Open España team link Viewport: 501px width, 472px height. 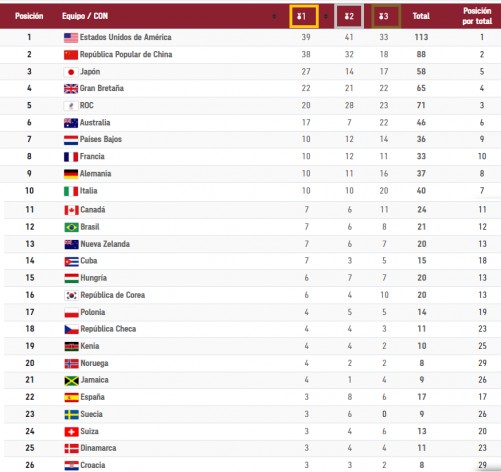93,397
